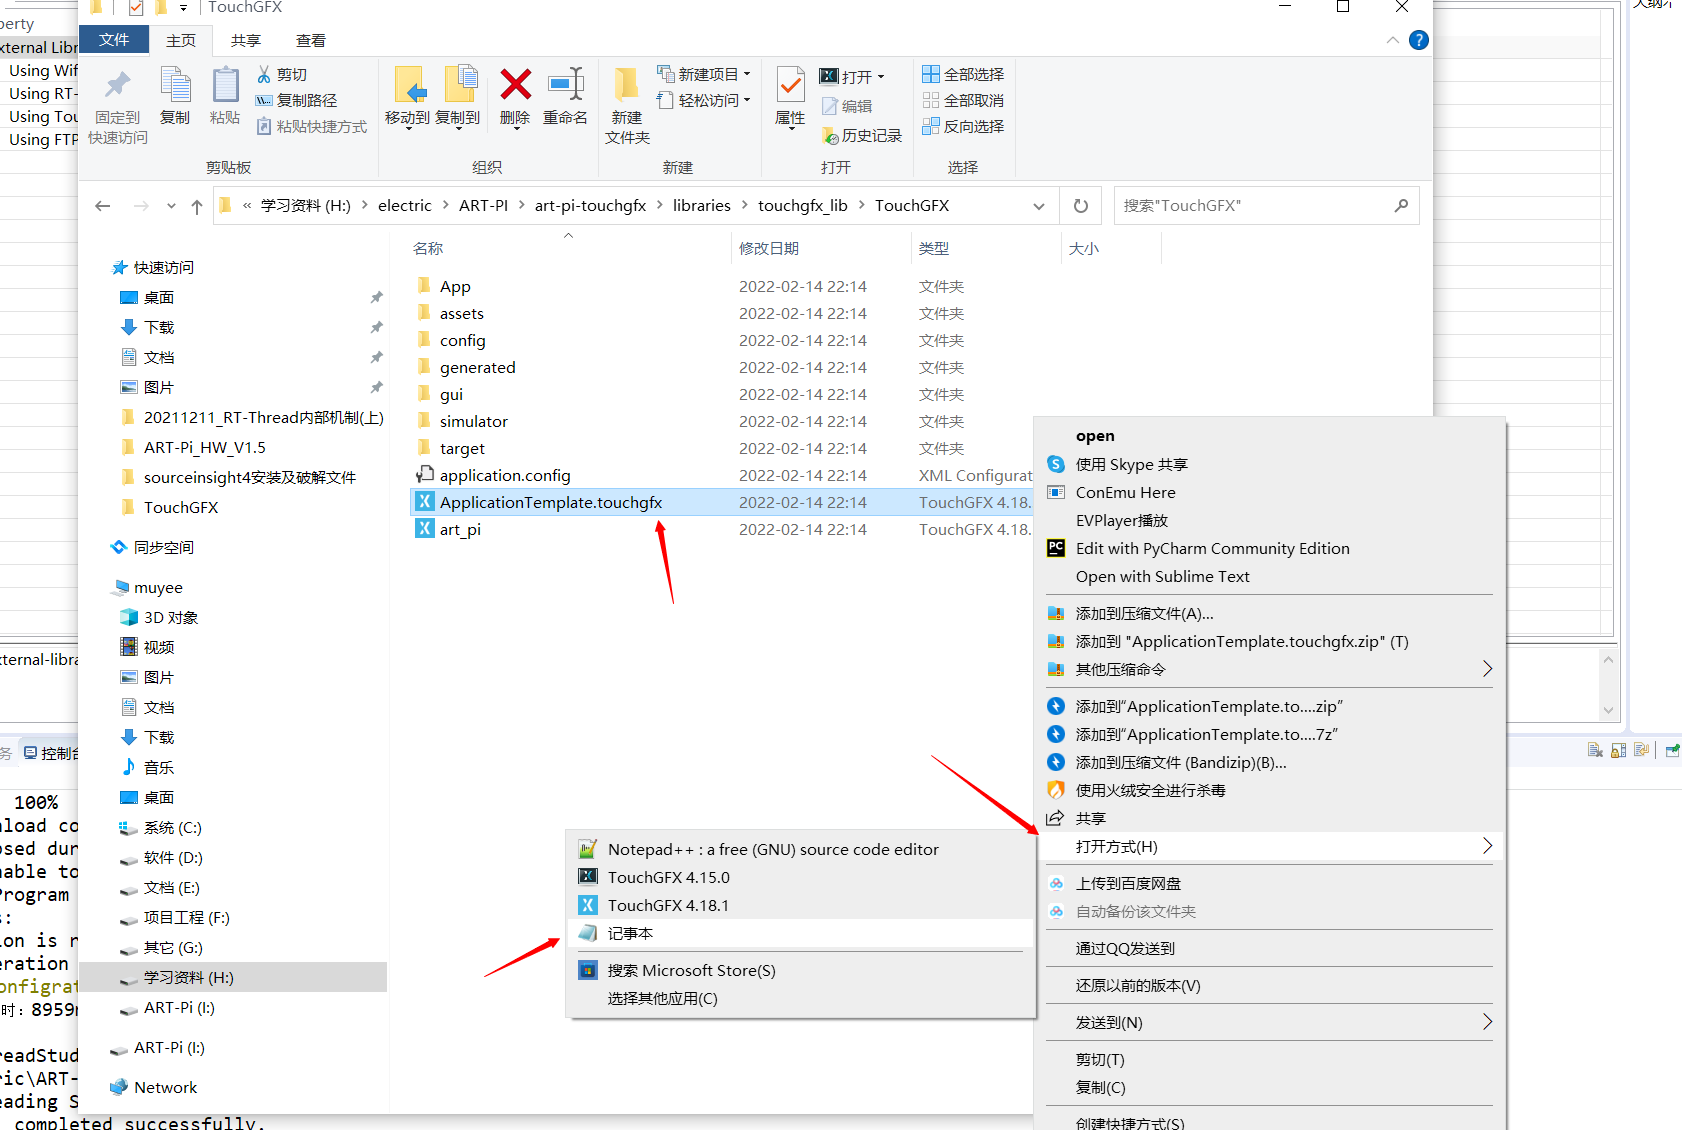This screenshot has width=1682, height=1130.
Task: Click Select all in ribbon
Action: 963,75
